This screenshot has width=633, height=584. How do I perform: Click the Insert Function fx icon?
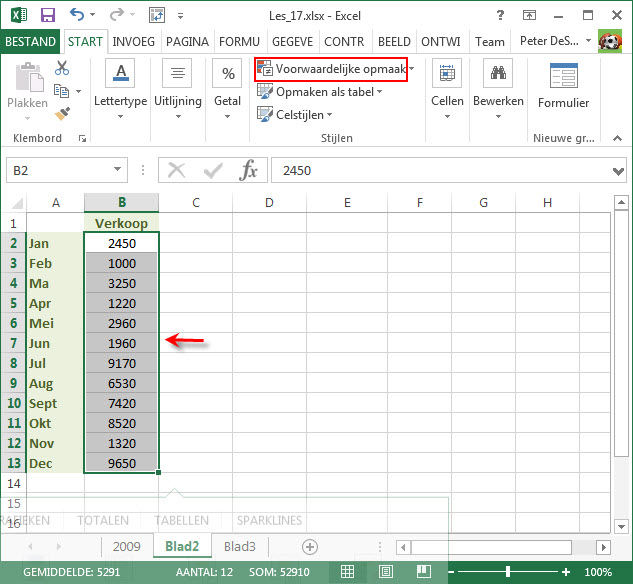coord(248,170)
